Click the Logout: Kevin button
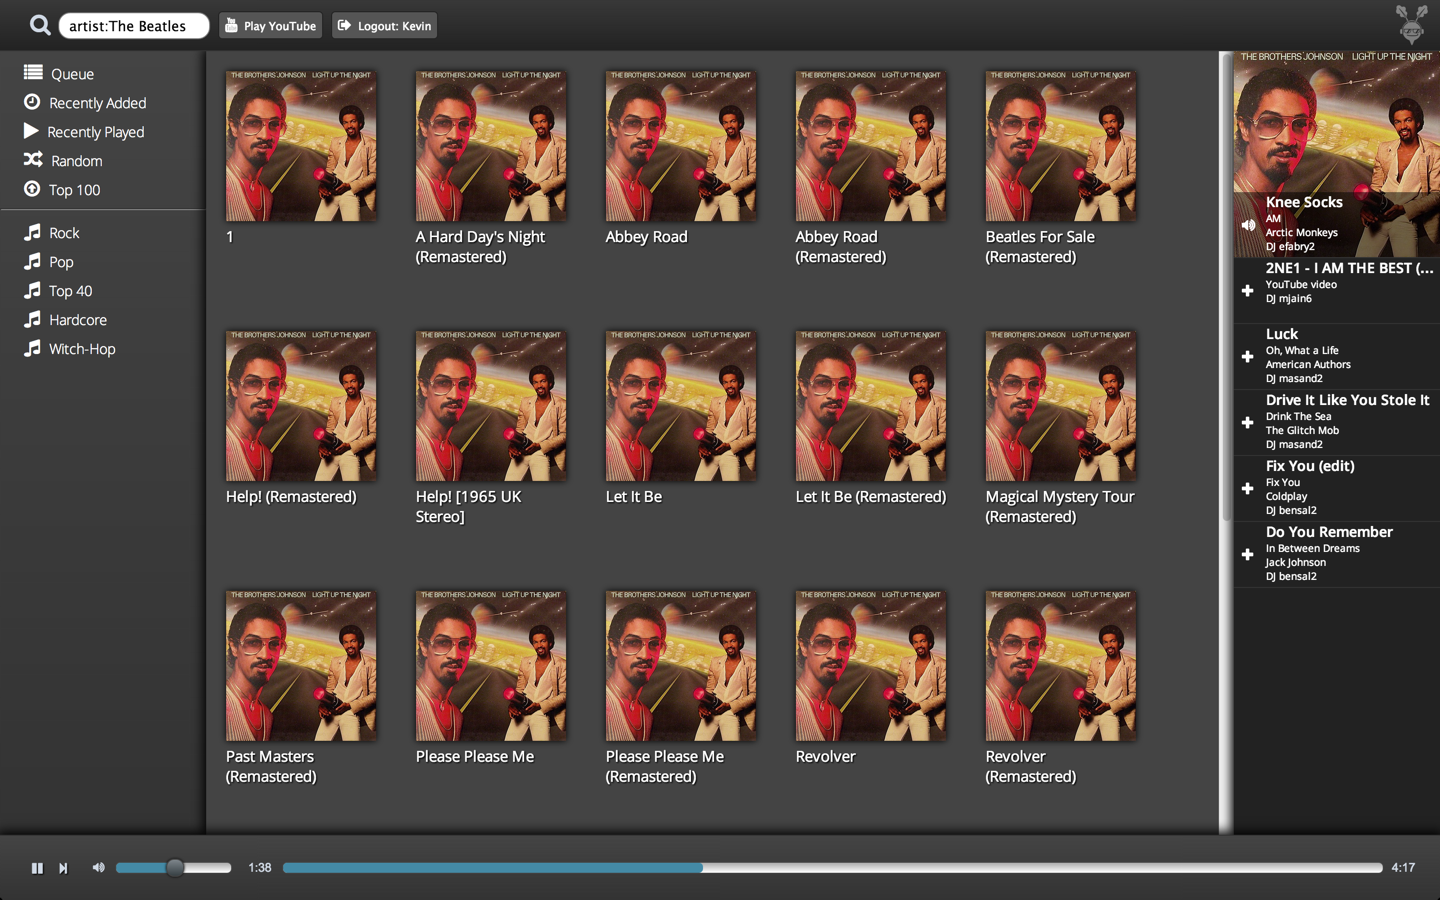Viewport: 1440px width, 900px height. tap(385, 26)
